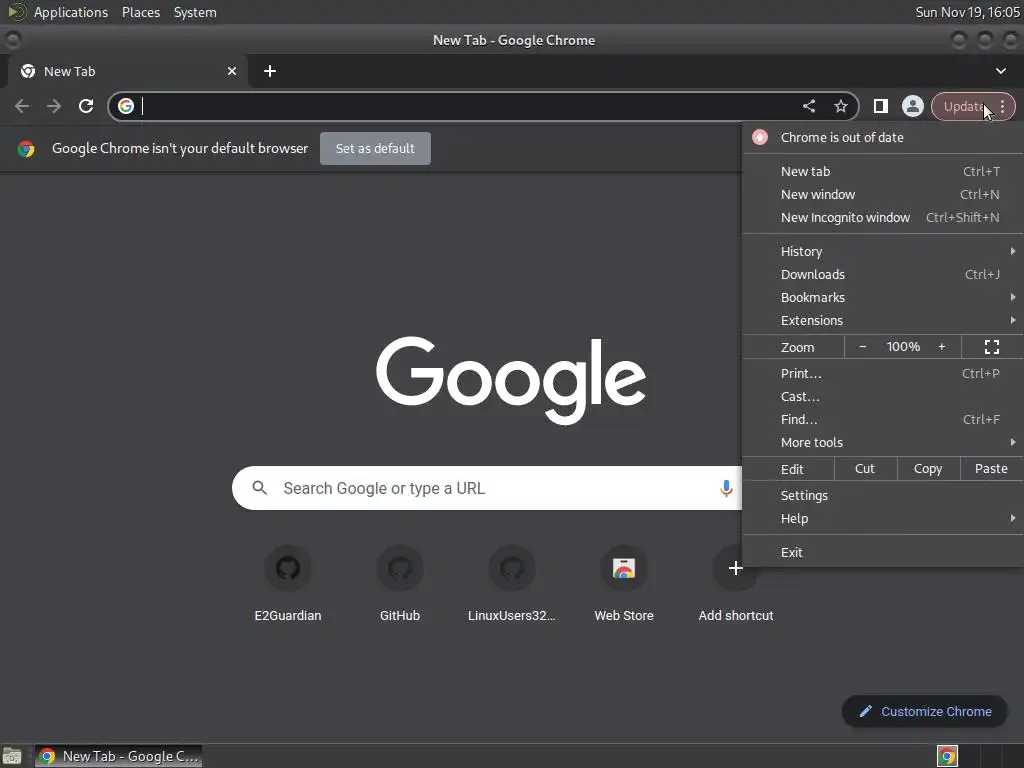Choose New window from Chrome menu
Screen dimensions: 1024x768
click(x=883, y=194)
